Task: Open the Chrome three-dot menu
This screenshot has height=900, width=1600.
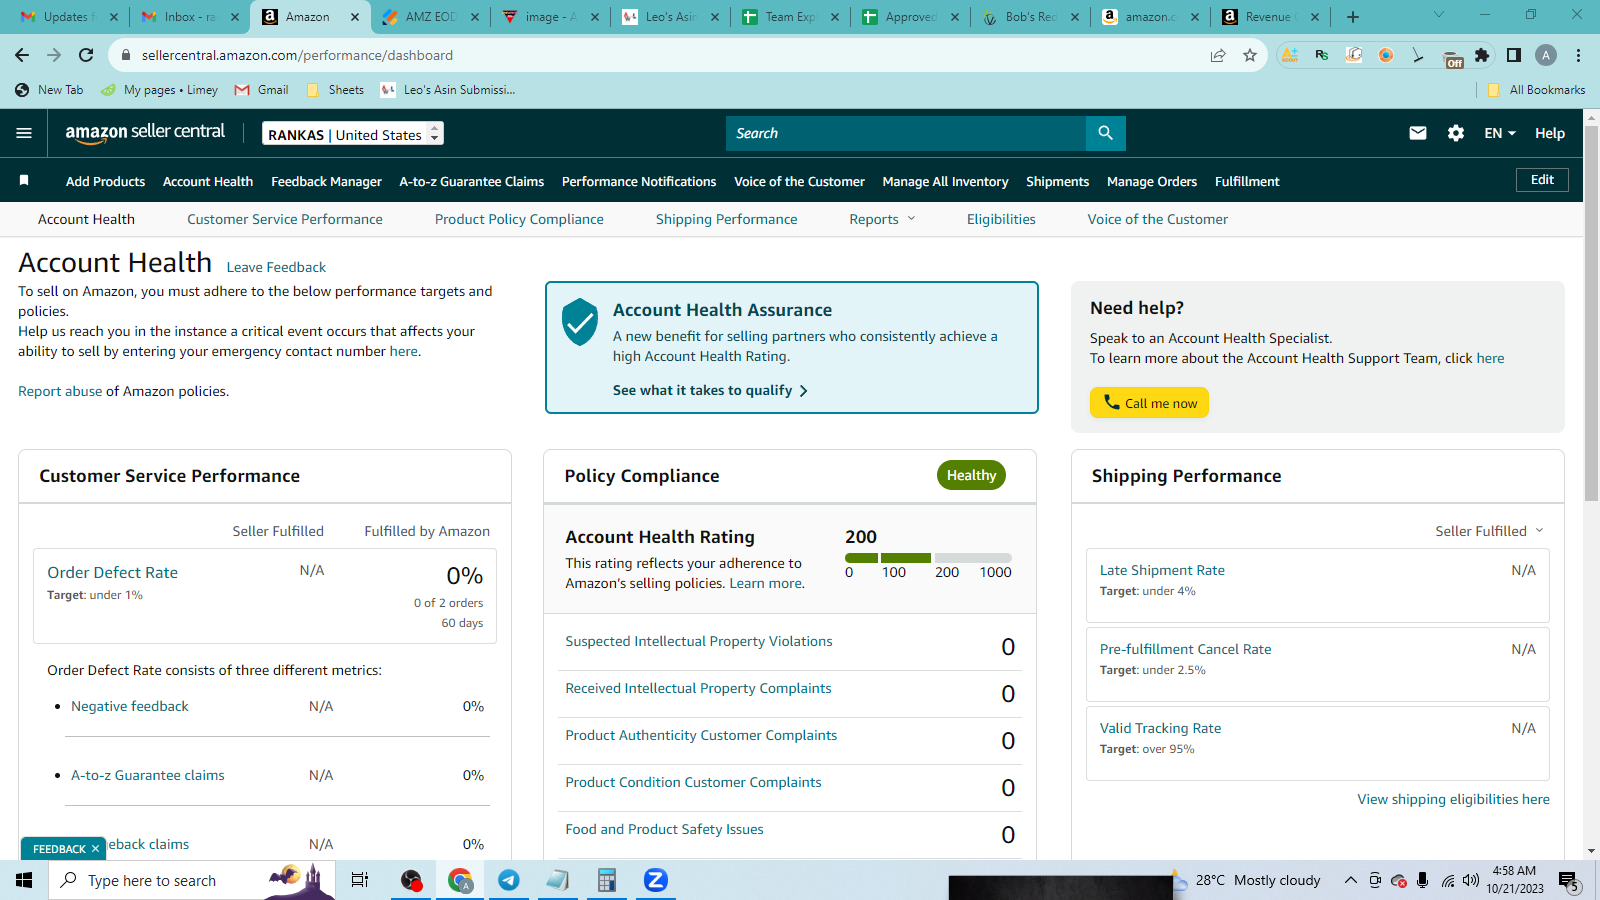Action: tap(1578, 55)
